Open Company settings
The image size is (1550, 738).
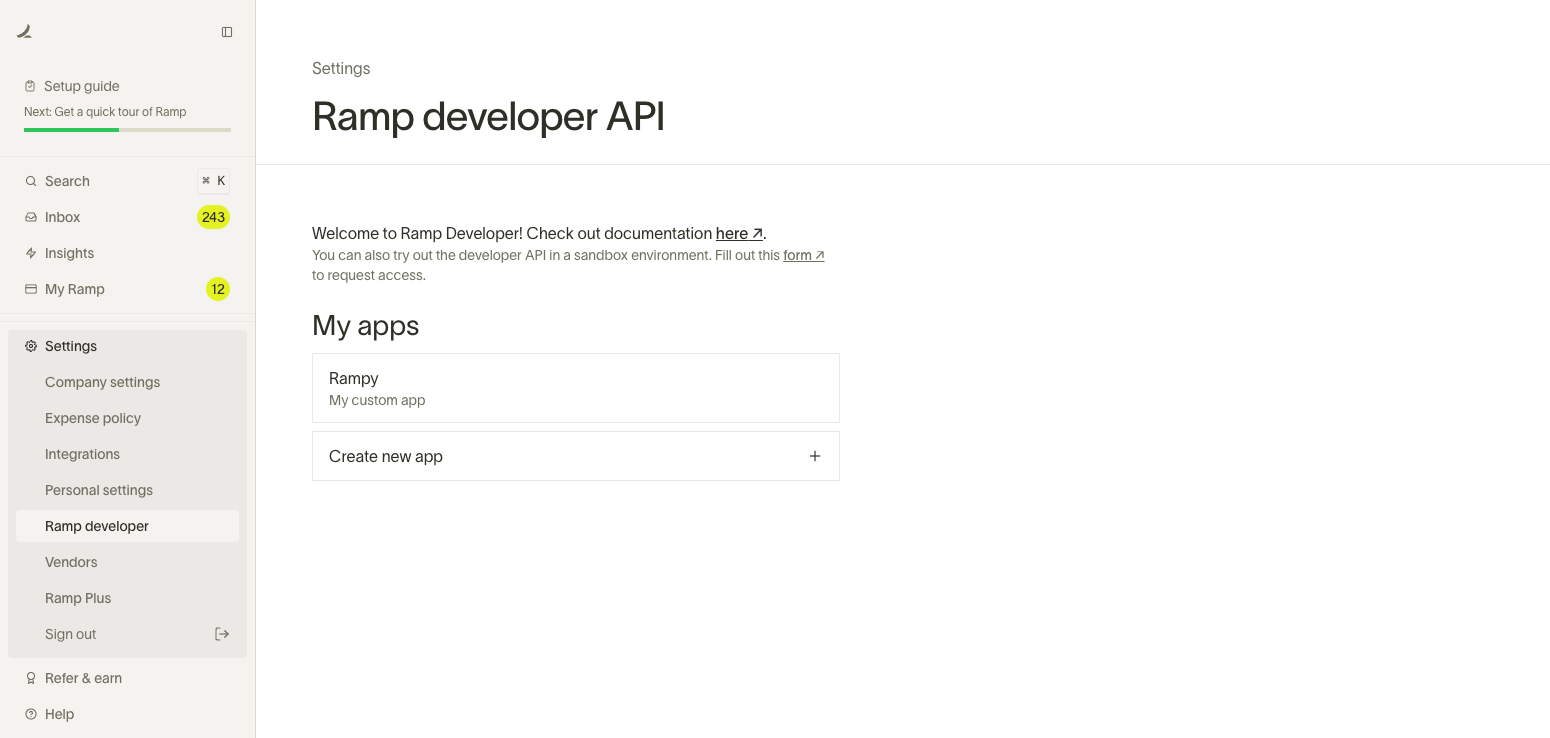point(102,382)
